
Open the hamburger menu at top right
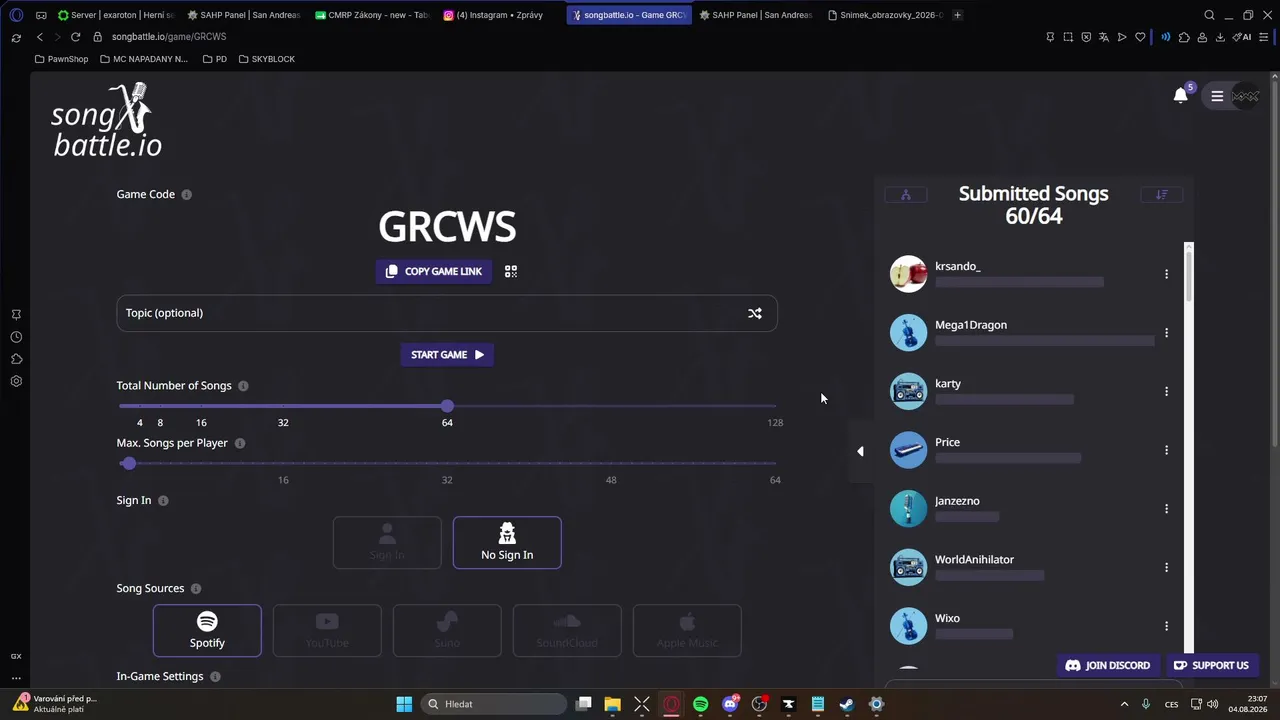1217,96
